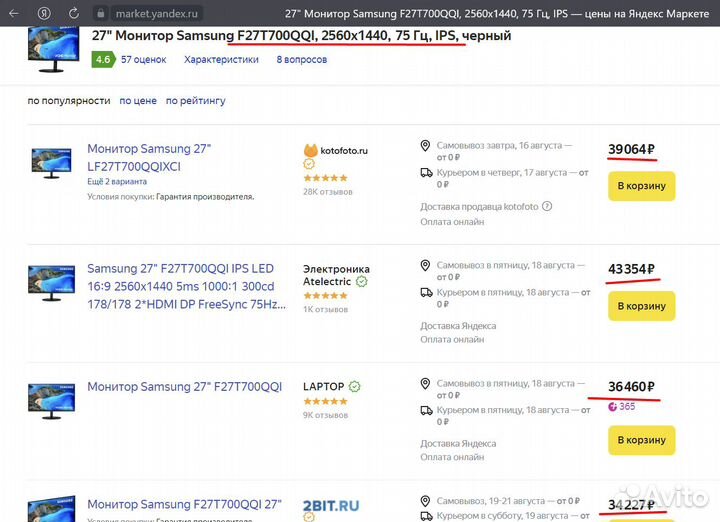Viewport: 720px width, 522px height.
Task: Add LAPTOP offer for 36 460 ₽ to cart
Action: (x=641, y=440)
